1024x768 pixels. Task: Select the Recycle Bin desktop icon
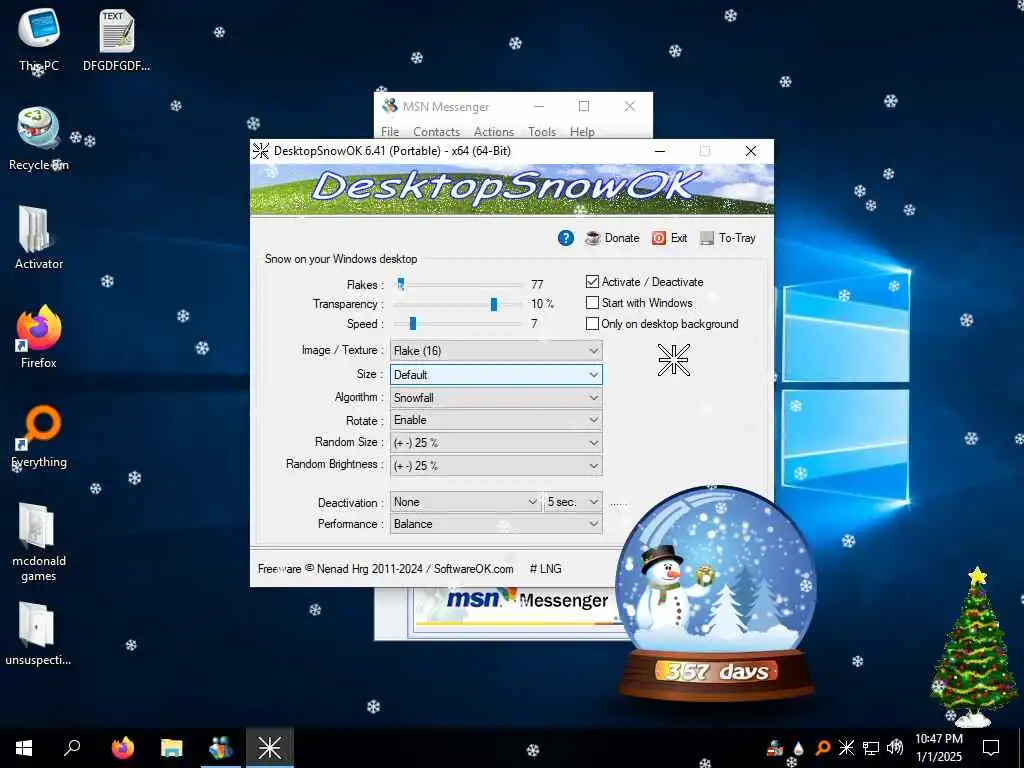click(39, 138)
